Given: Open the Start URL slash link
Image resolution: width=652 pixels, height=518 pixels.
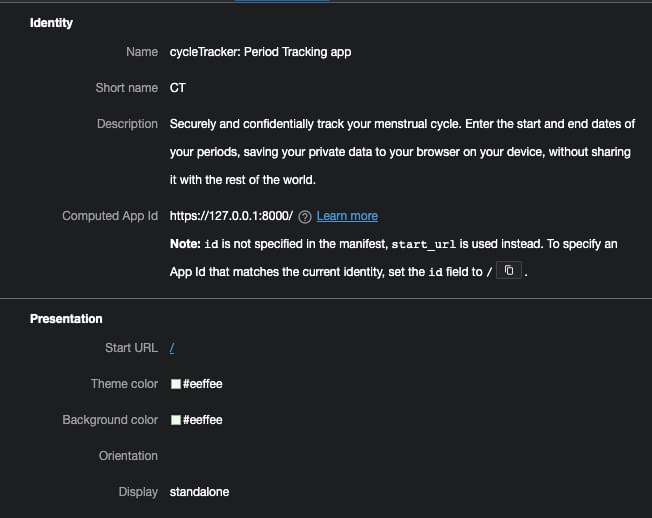Looking at the screenshot, I should pos(173,348).
